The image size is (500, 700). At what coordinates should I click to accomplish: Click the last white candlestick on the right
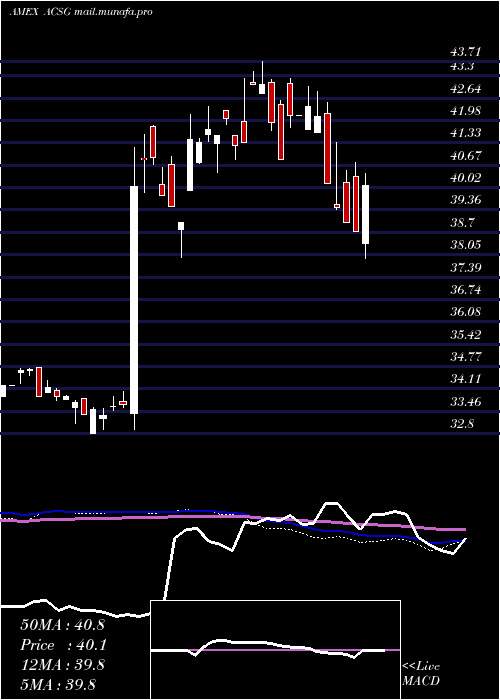pyautogui.click(x=366, y=215)
